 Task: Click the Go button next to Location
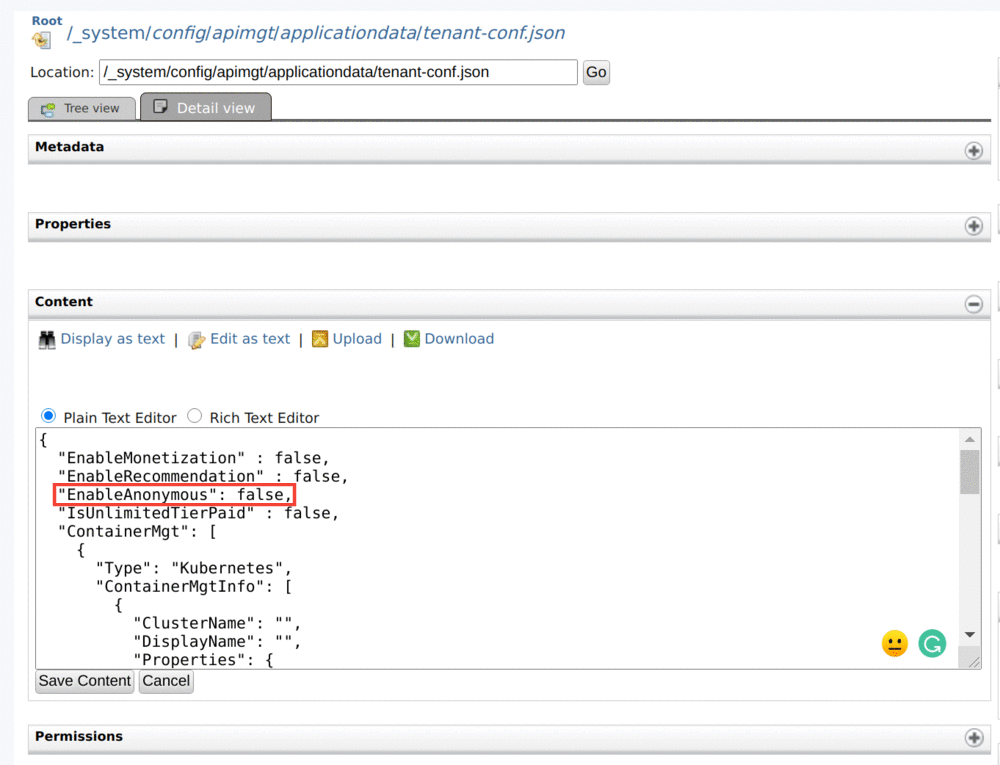click(x=596, y=72)
